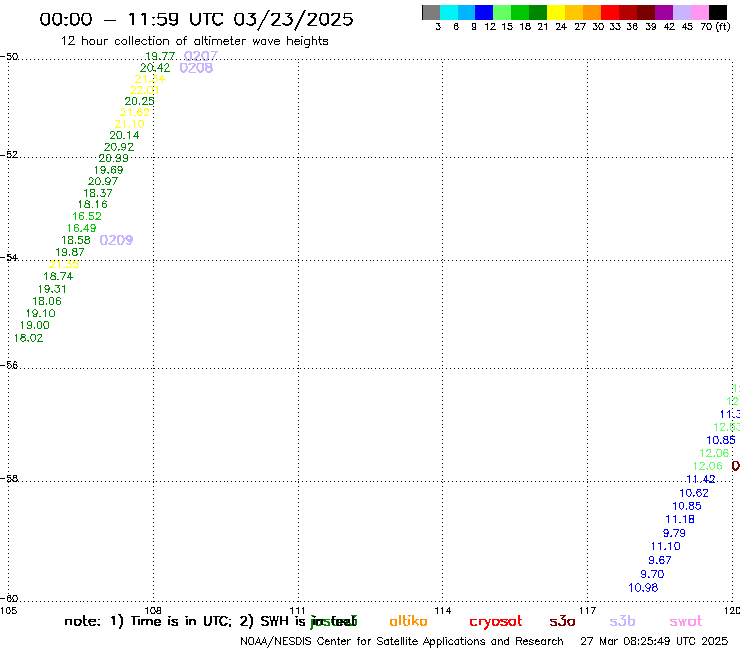This screenshot has width=740, height=650.
Task: Click the wave height value 20.99
Action: click(113, 159)
